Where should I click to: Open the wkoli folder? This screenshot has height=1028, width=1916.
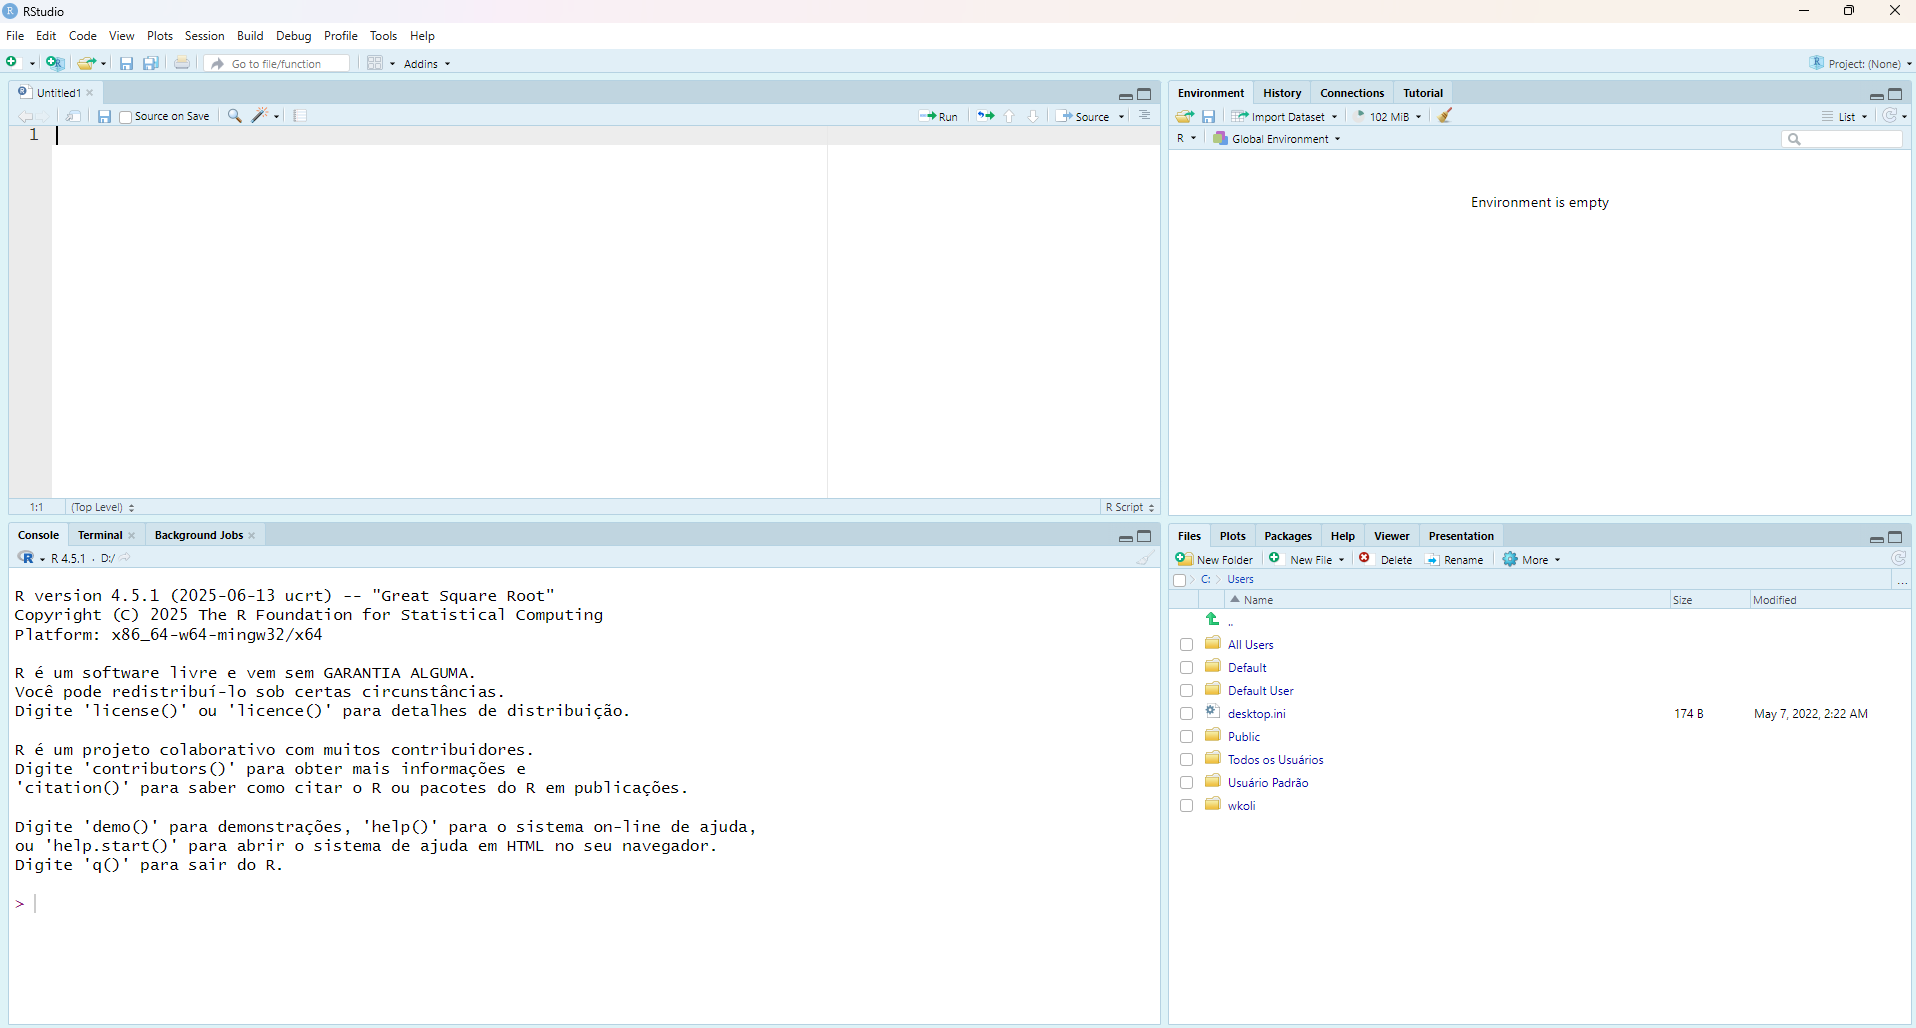pyautogui.click(x=1241, y=806)
